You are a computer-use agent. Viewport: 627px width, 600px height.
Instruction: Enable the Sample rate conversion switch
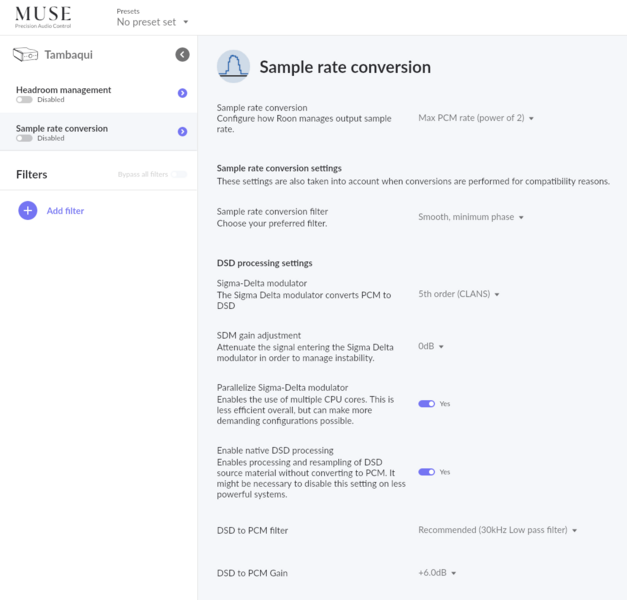coord(24,138)
